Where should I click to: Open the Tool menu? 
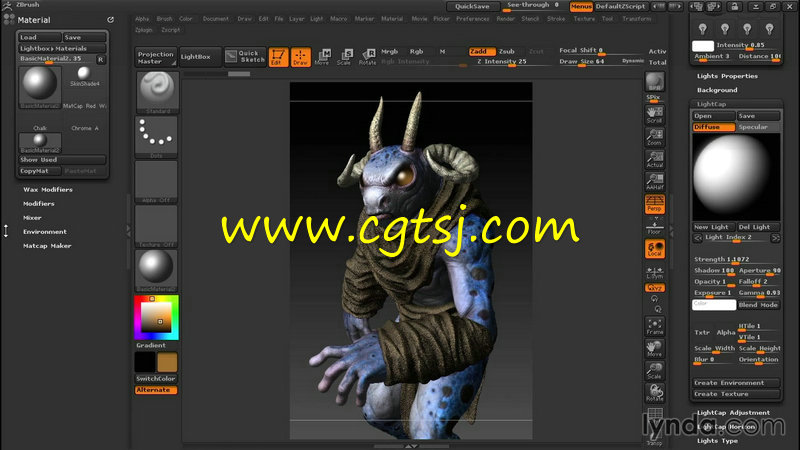point(607,19)
